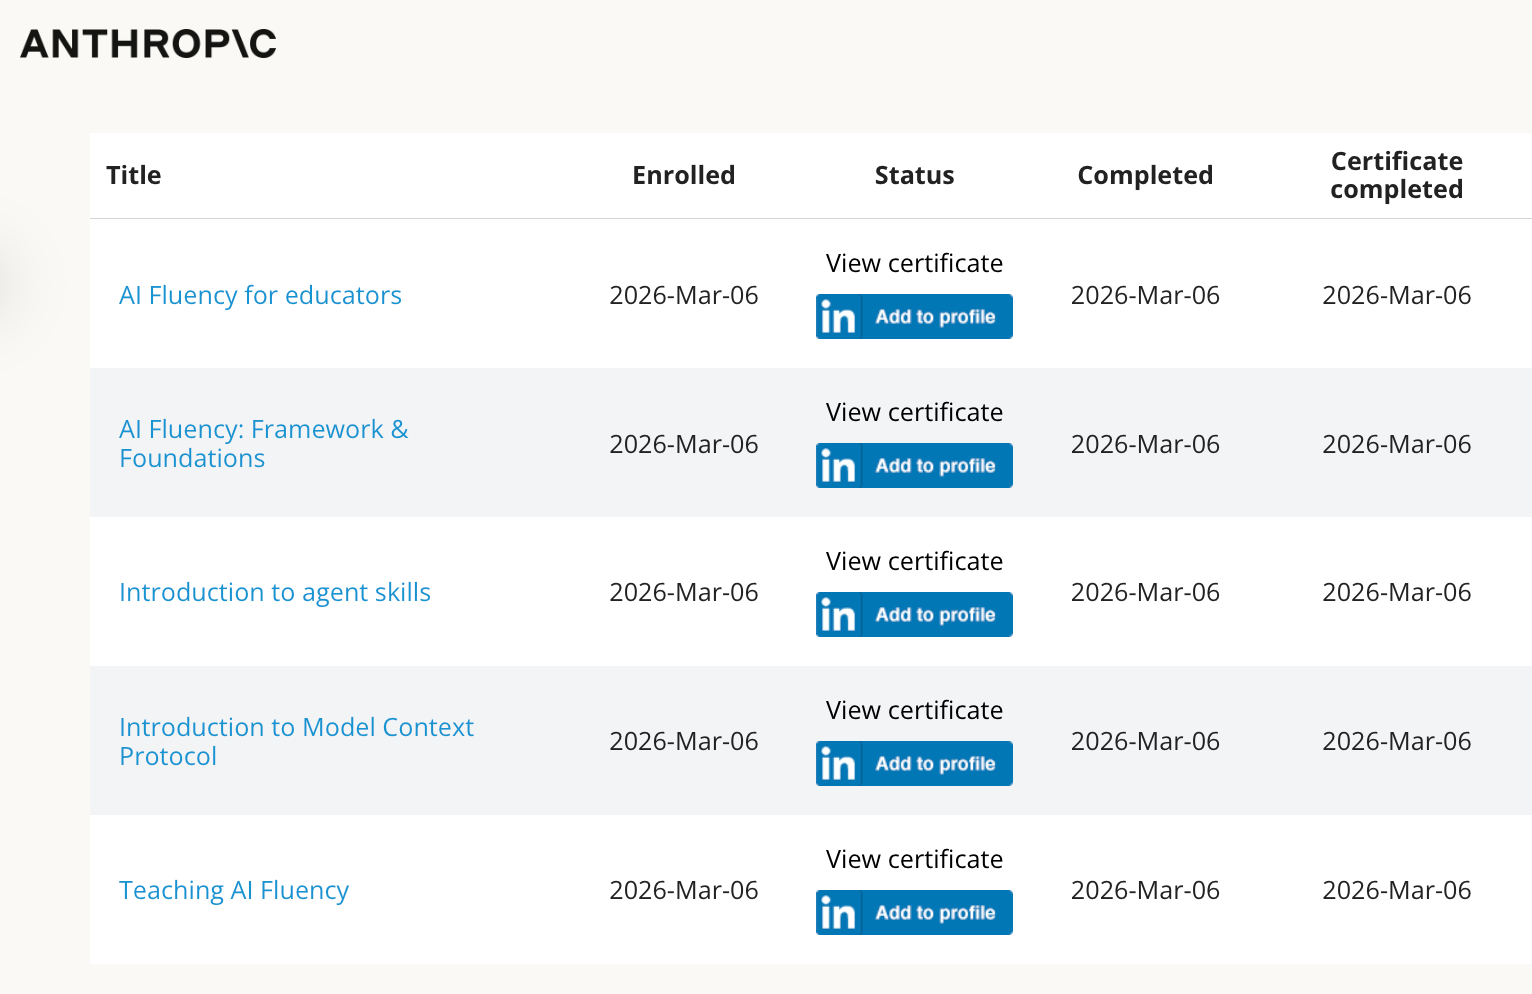Open the AI Fluency for educators course
1532x994 pixels.
point(260,295)
